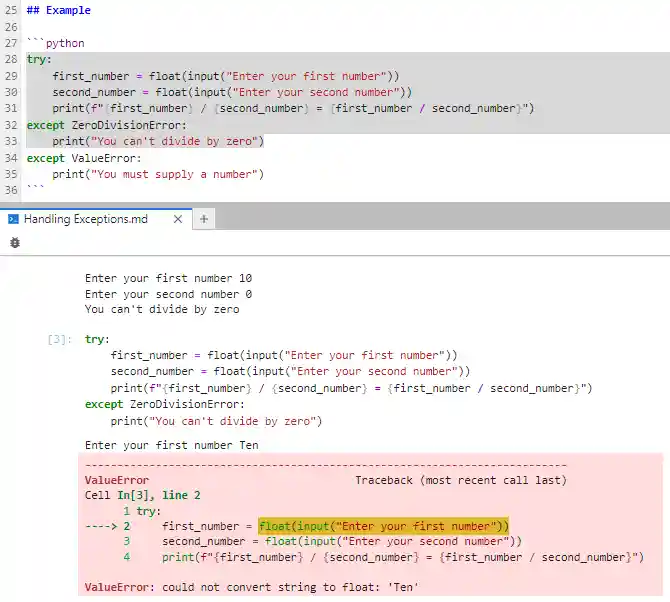Click the '```python' code fence line

pos(56,43)
